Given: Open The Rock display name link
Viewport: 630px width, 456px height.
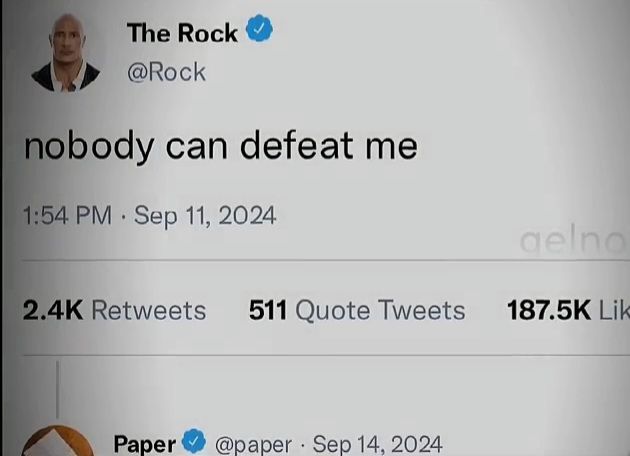Looking at the screenshot, I should coord(182,33).
